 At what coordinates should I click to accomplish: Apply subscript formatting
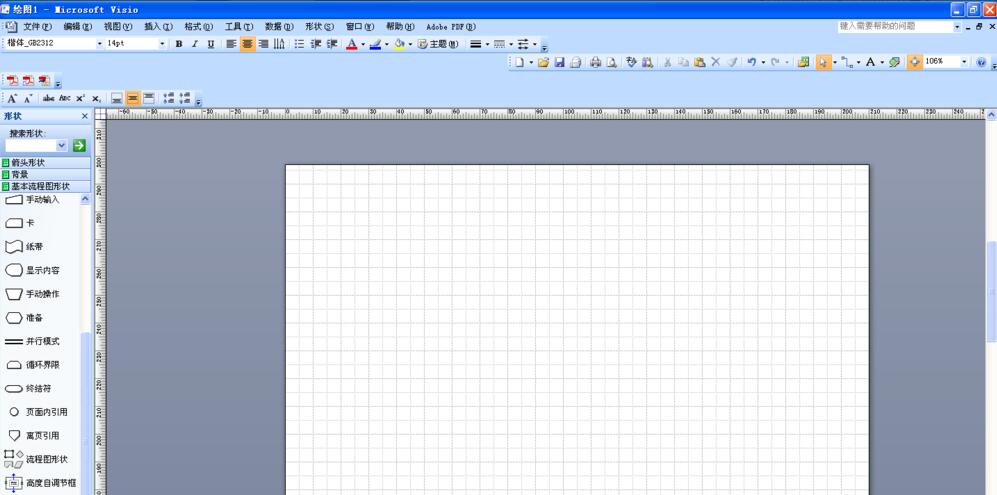[96, 99]
